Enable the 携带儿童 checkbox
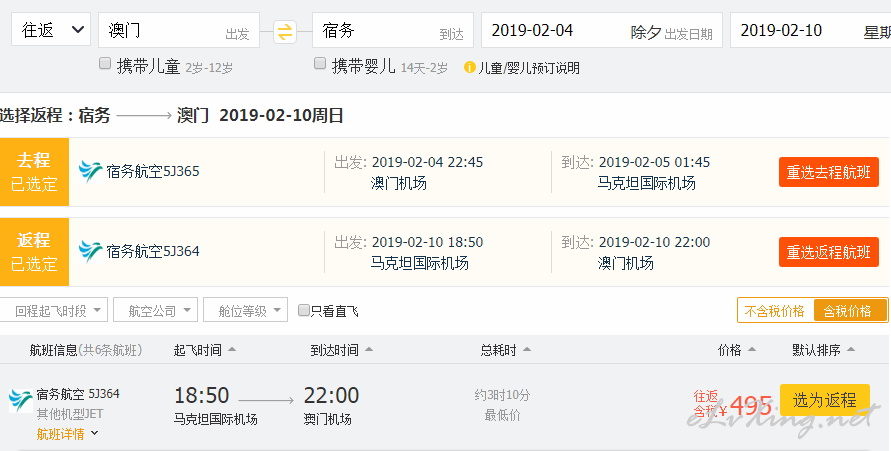 (105, 64)
